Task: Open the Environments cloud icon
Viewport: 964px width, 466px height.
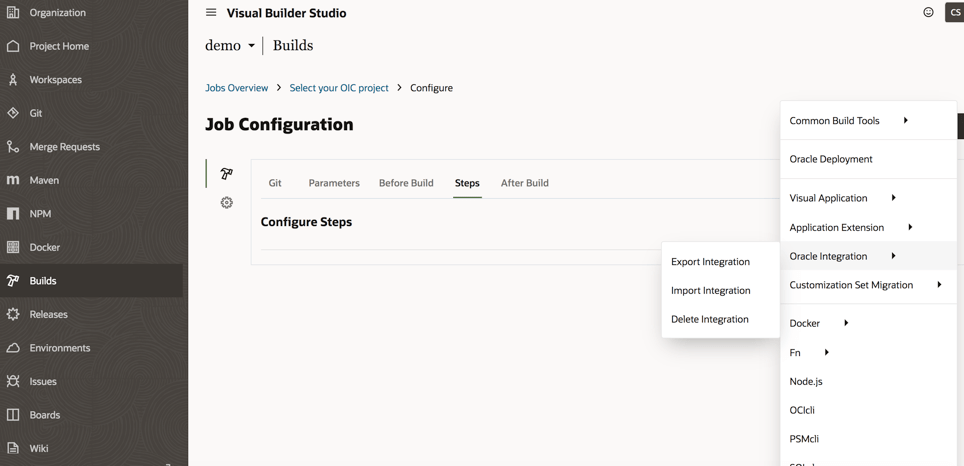Action: [13, 348]
